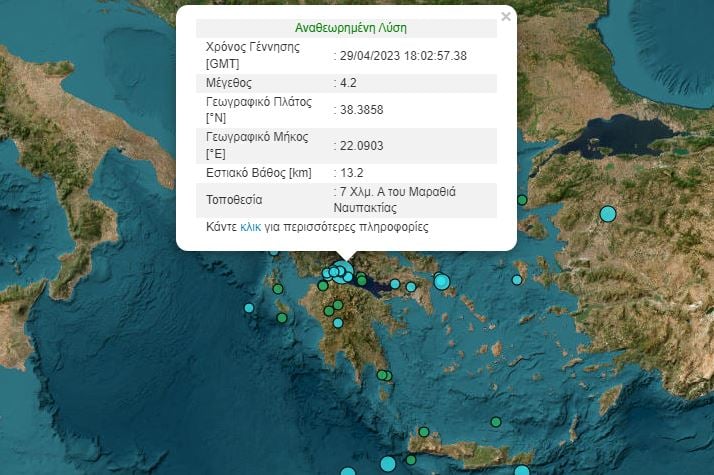
Task: Select the latitude value 38.3858
Action: coord(362,110)
